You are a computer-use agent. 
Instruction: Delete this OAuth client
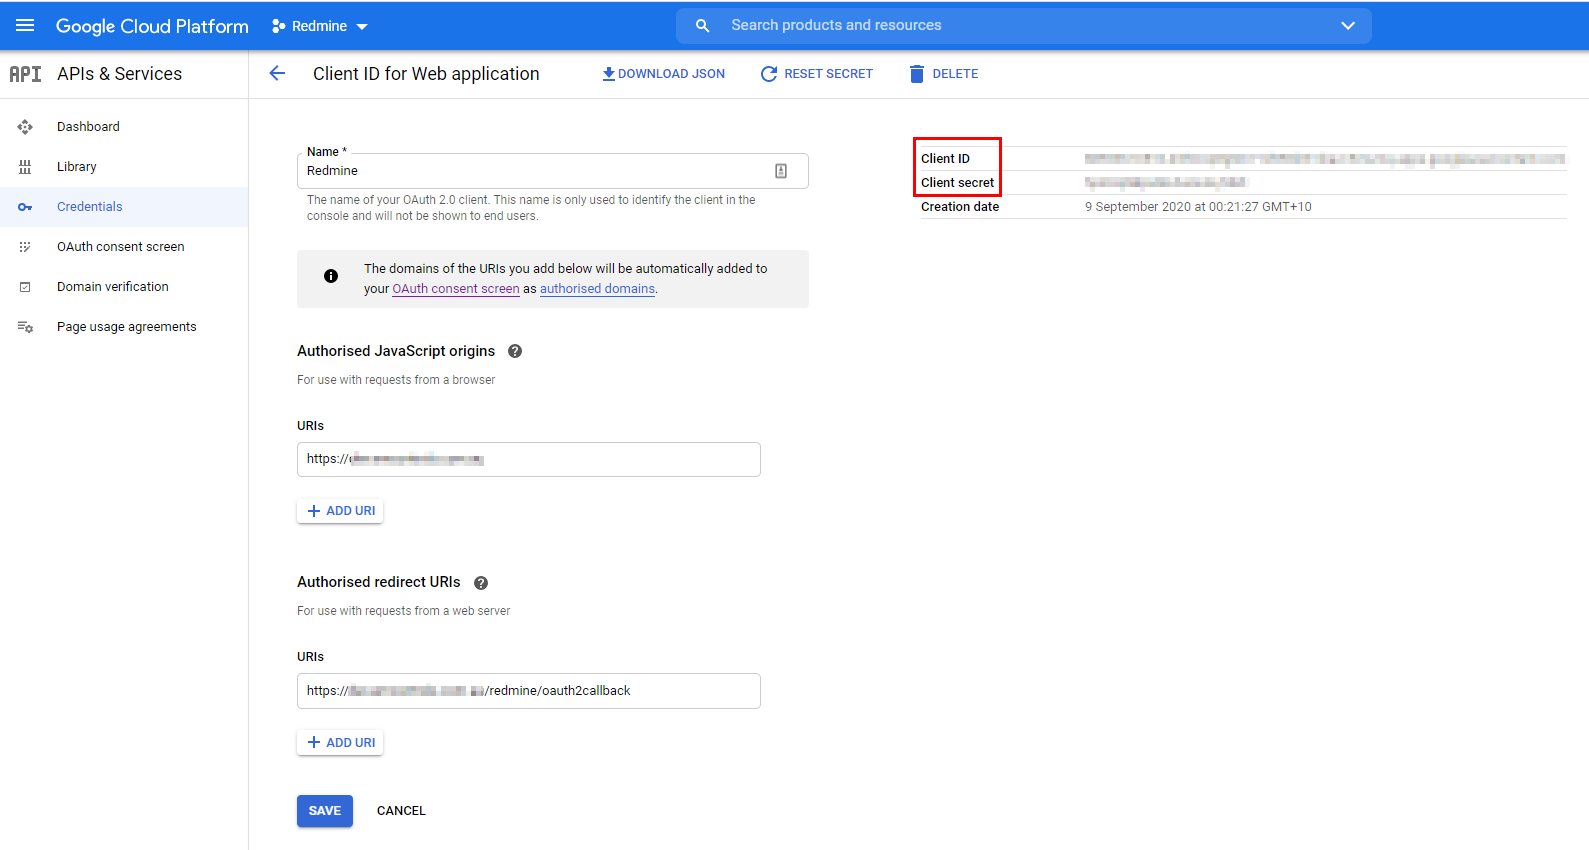coord(944,74)
